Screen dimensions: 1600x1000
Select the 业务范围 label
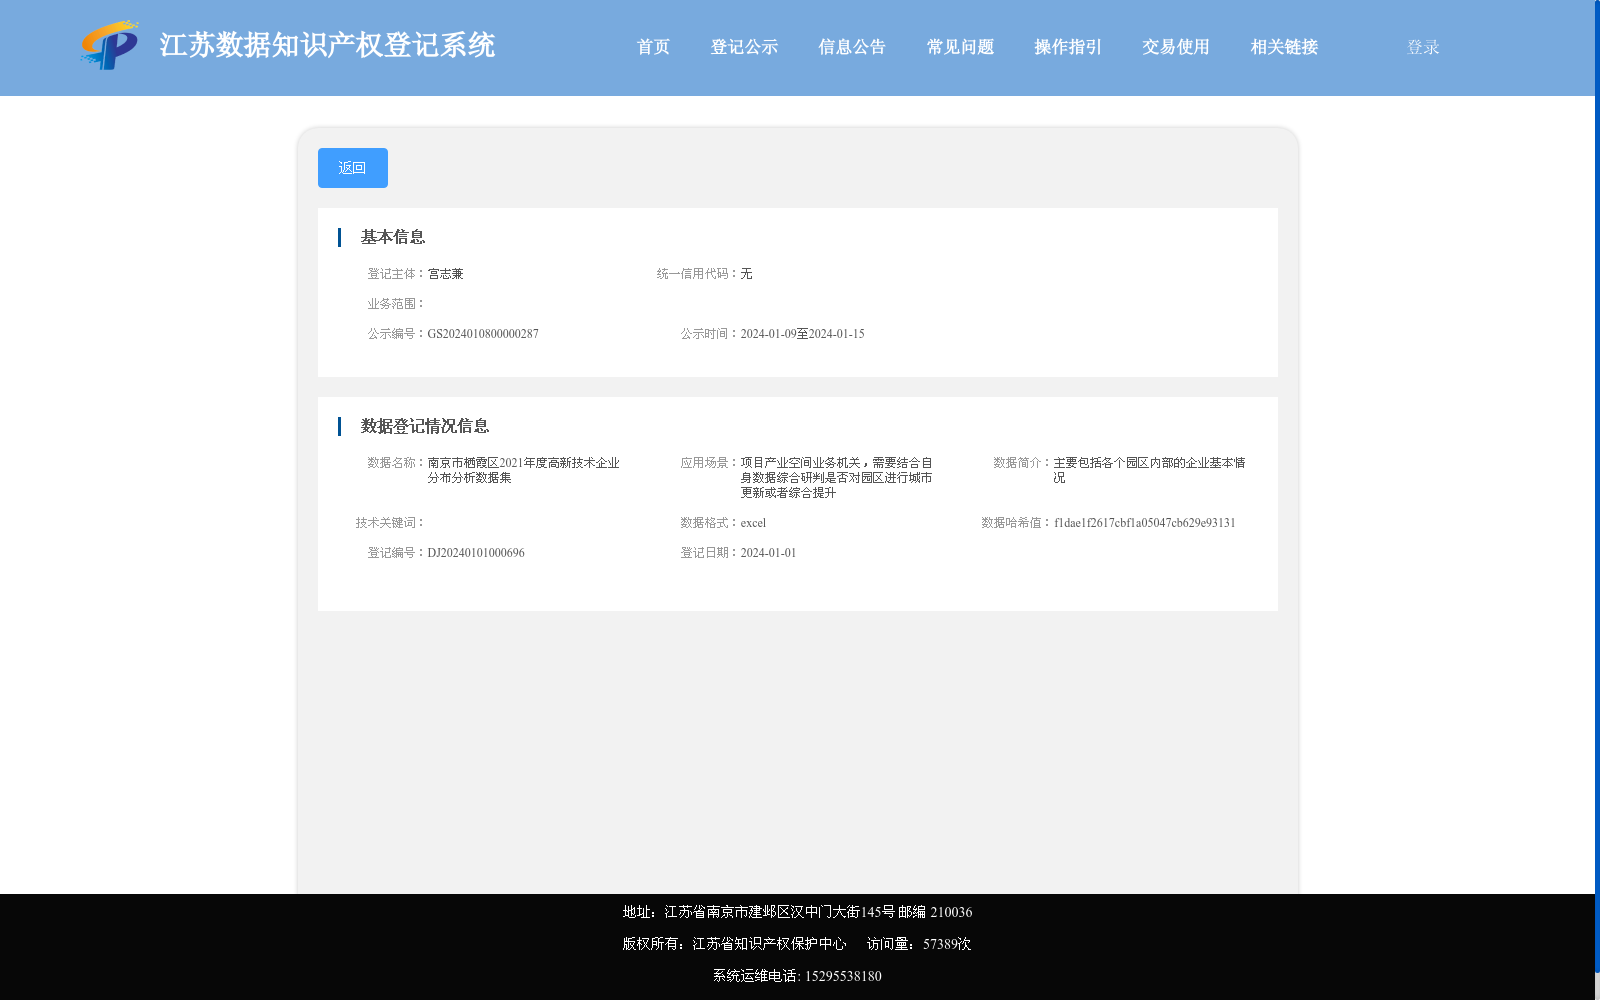(396, 304)
